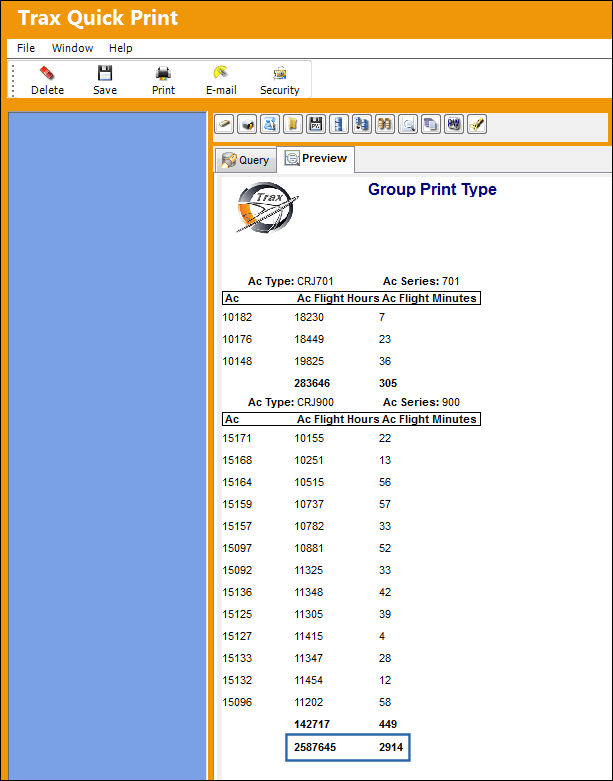The image size is (613, 781).
Task: Select the Preview tab
Action: coord(316,158)
